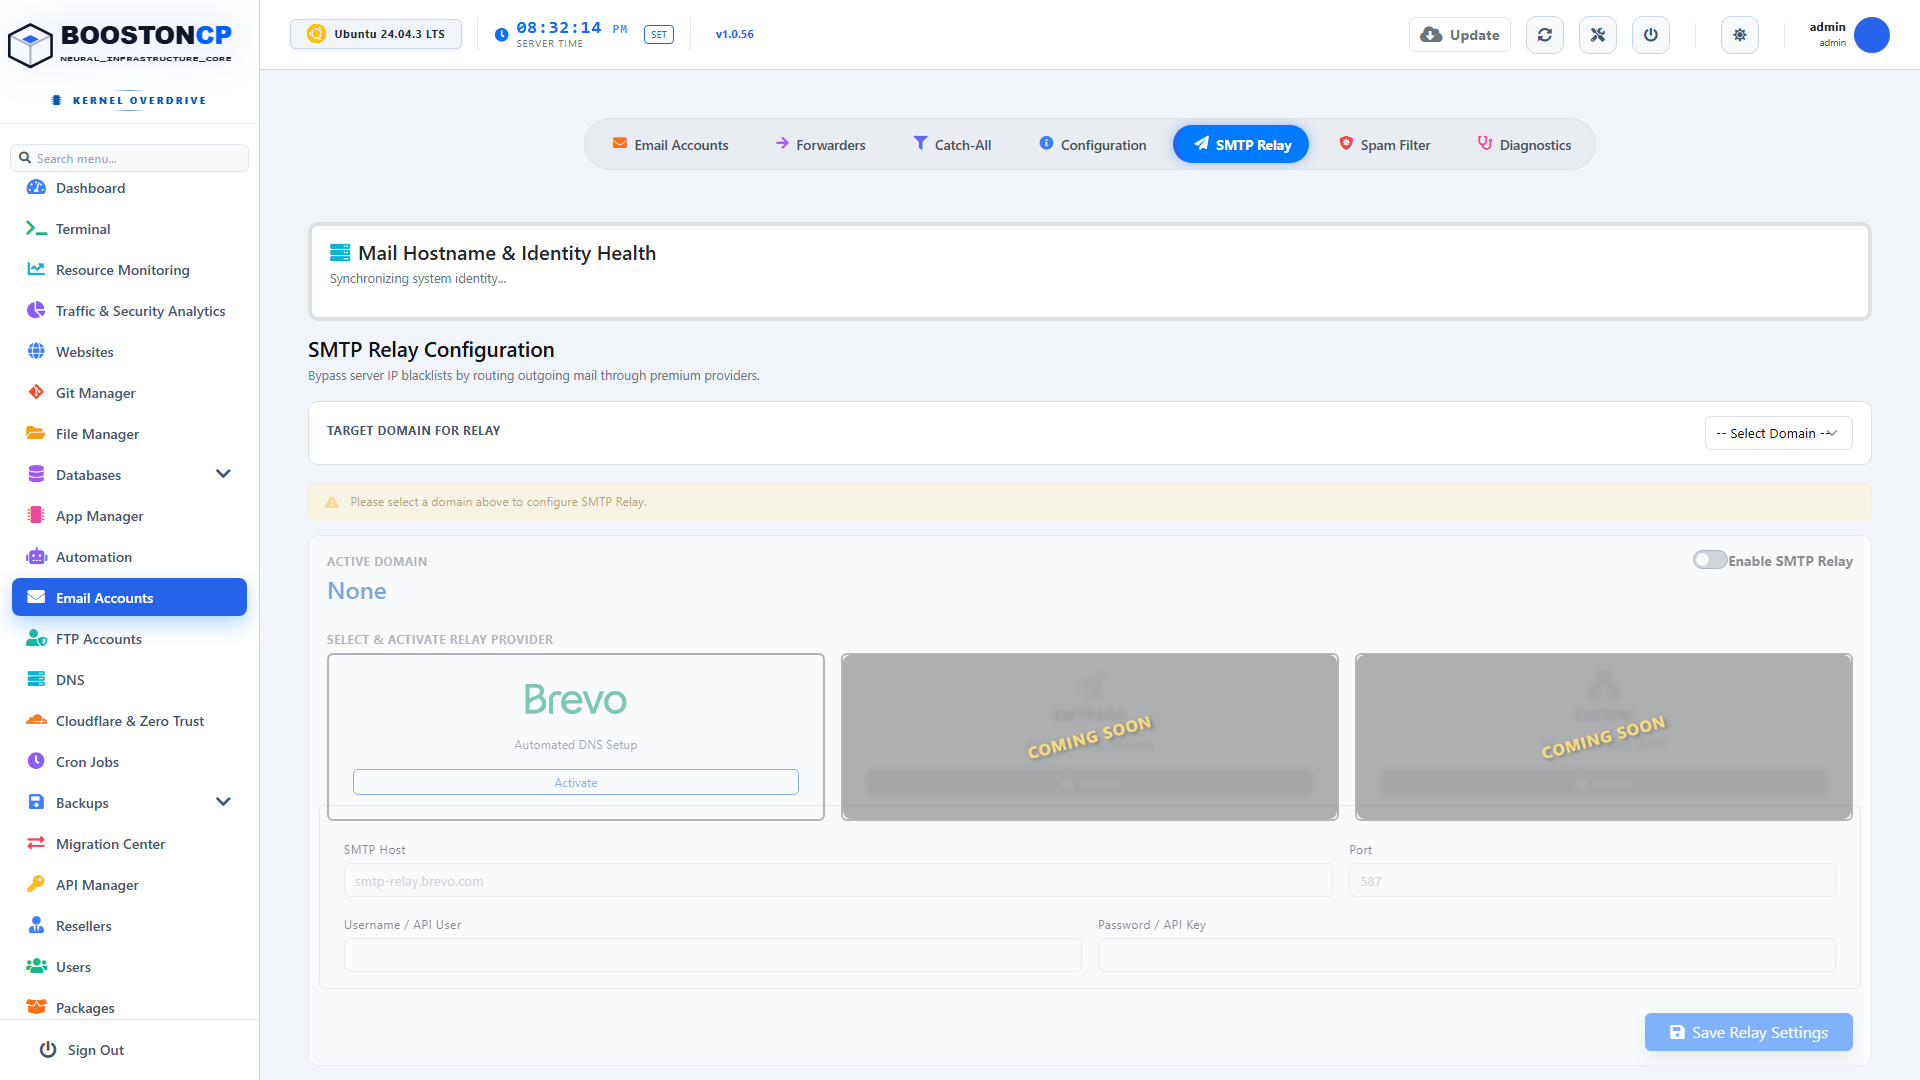Open App Manager
This screenshot has height=1080, width=1920.
pyautogui.click(x=130, y=516)
